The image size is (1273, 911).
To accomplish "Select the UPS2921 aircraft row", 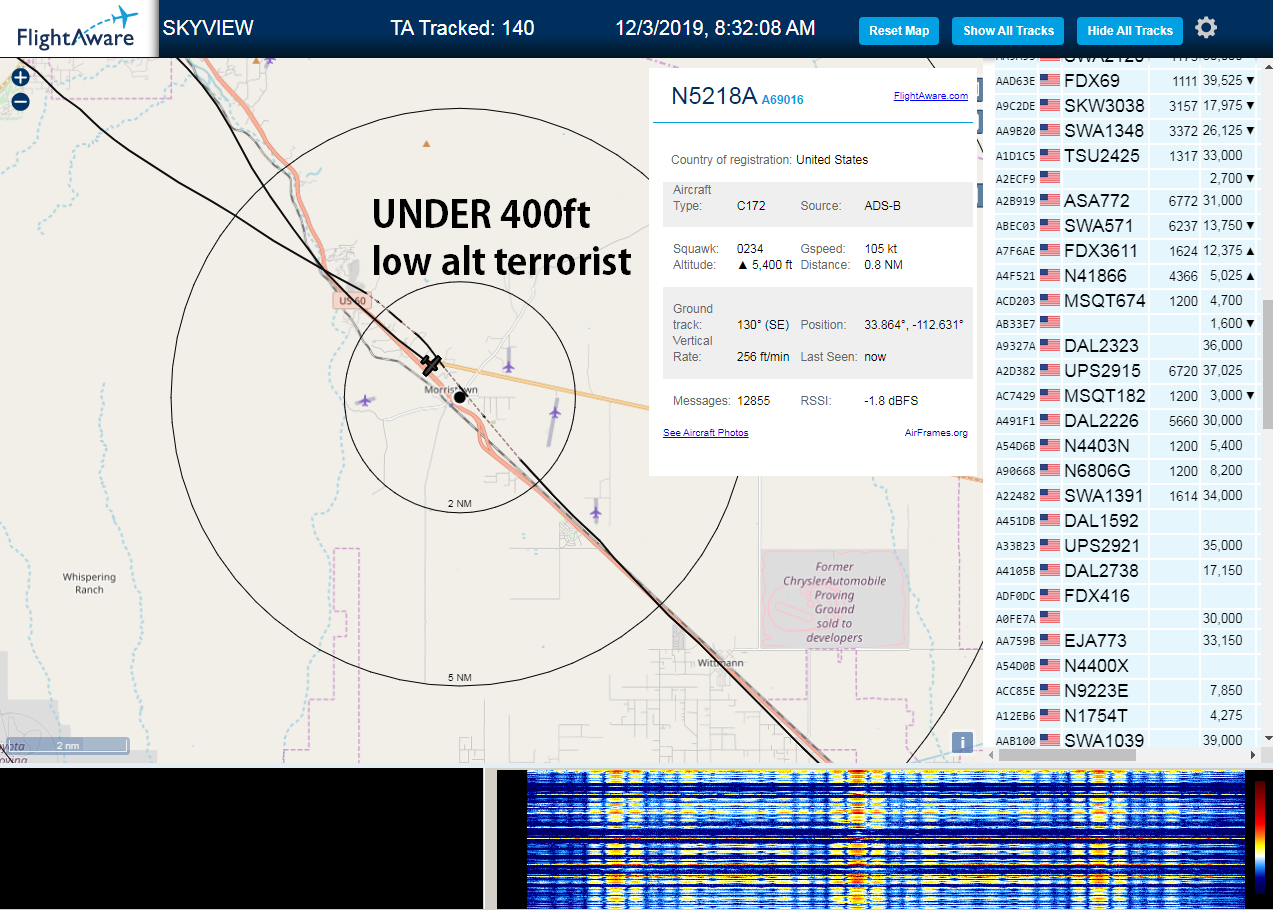I will point(1126,546).
